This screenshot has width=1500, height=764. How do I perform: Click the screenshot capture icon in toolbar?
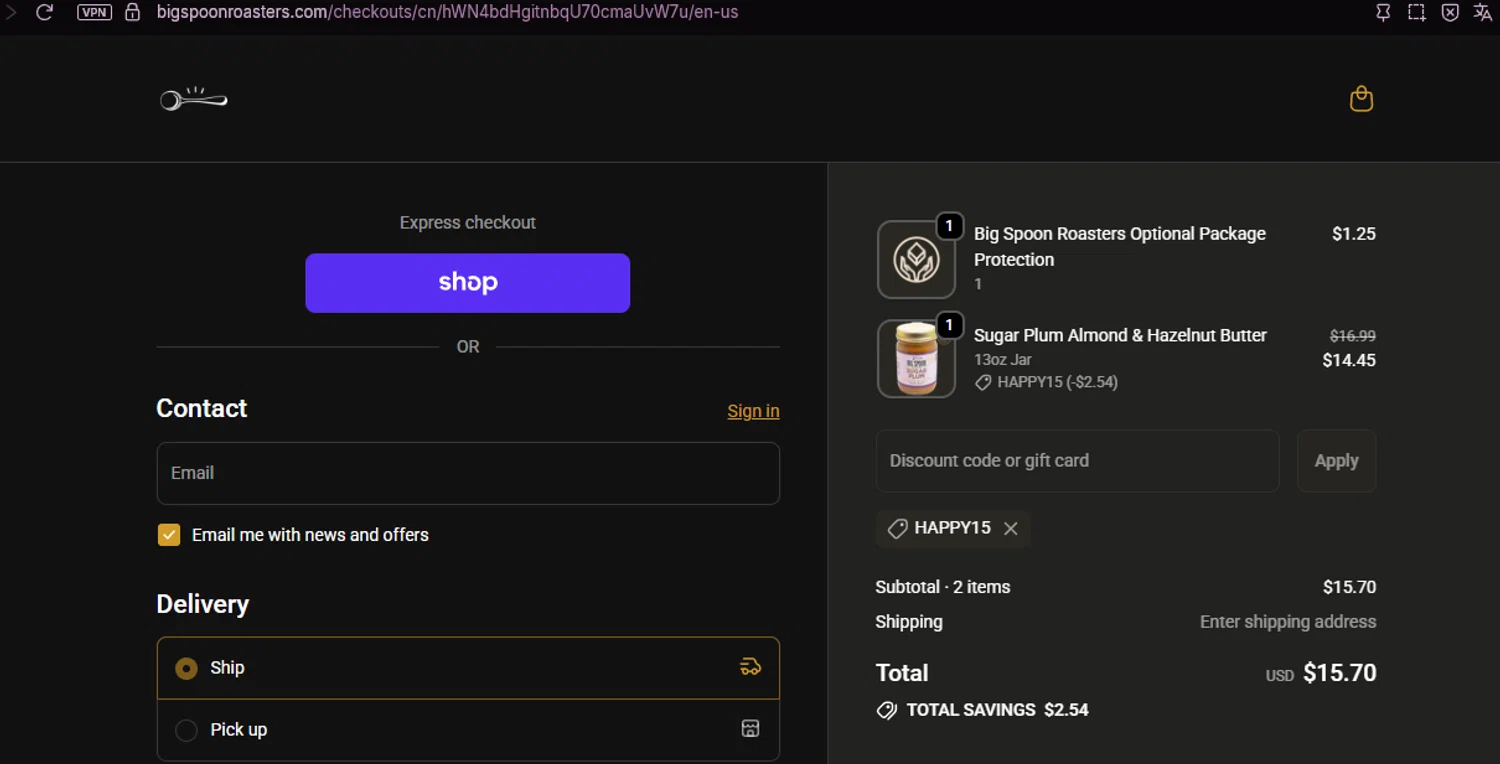coord(1417,13)
